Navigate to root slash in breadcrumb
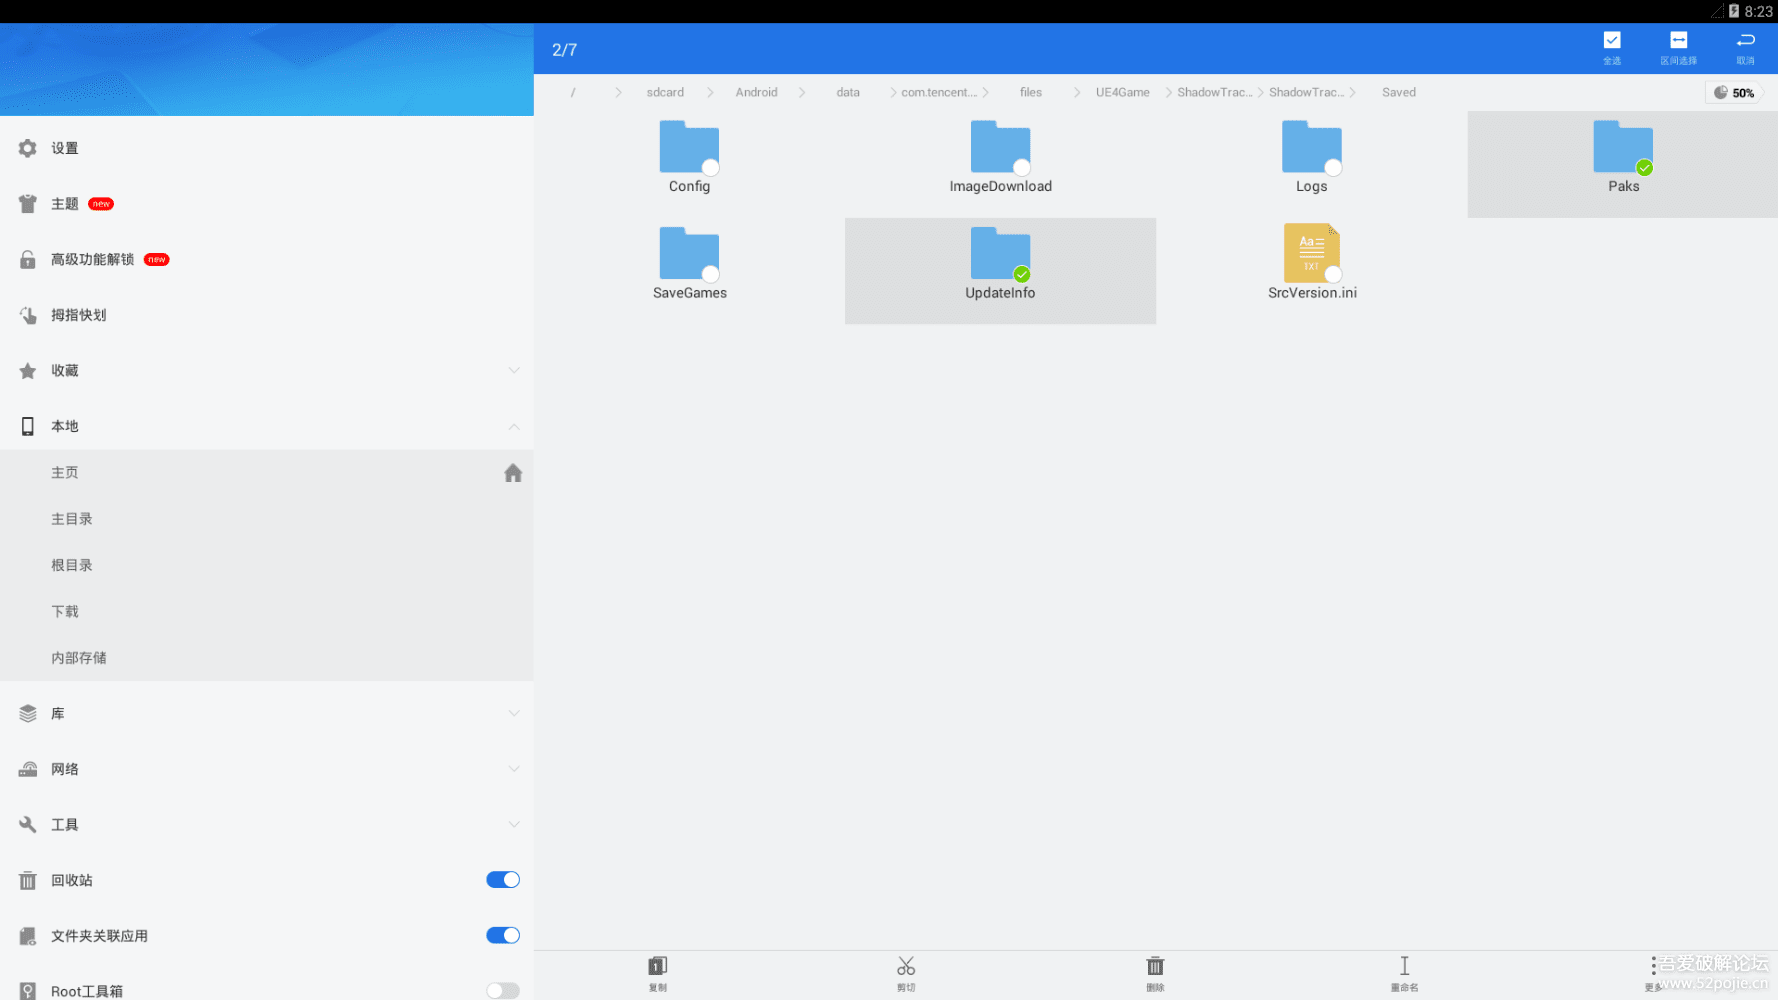Screen dimensions: 1778x1000 tap(573, 92)
